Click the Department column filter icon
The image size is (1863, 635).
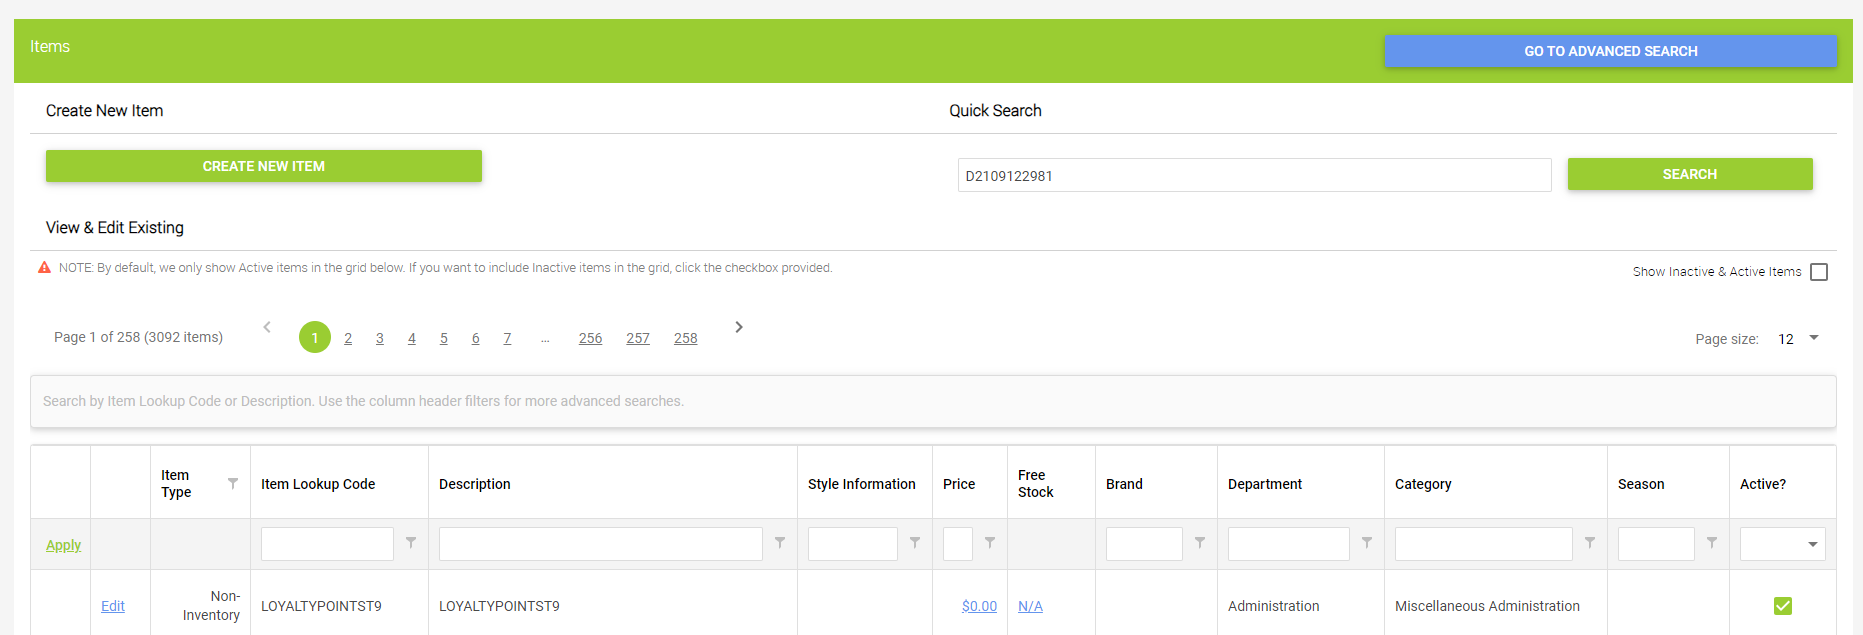point(1367,542)
